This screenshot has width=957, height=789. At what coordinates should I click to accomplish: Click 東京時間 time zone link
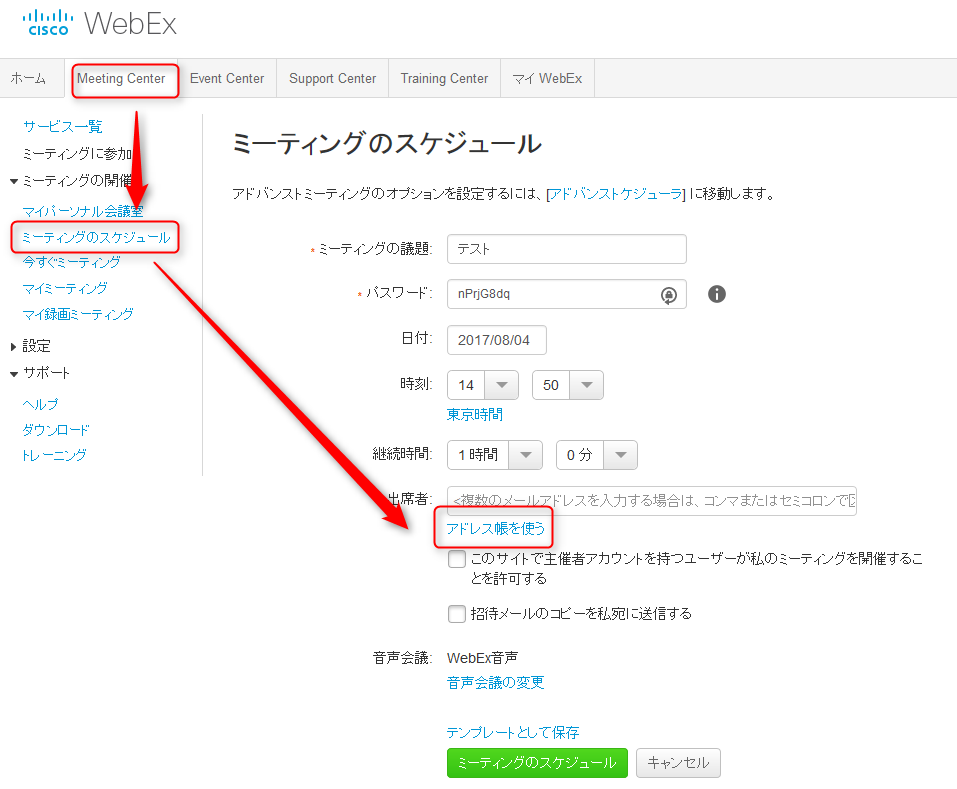475,415
